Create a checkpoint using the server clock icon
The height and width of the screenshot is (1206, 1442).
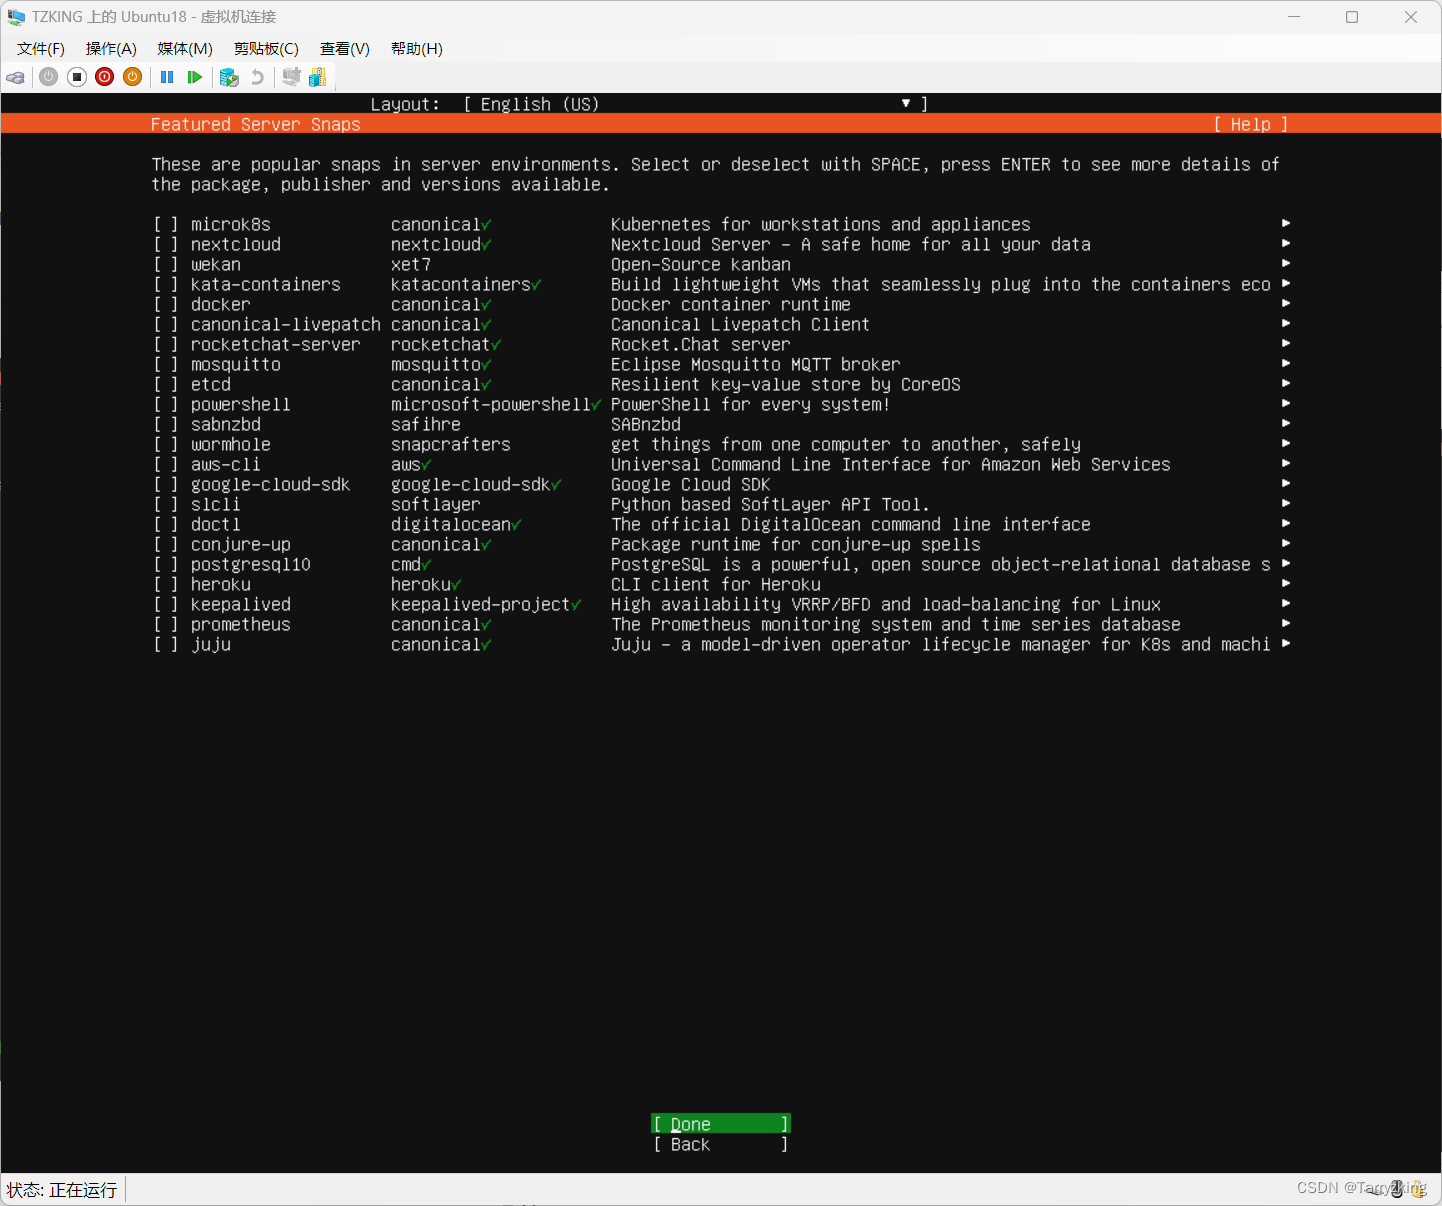click(x=229, y=77)
